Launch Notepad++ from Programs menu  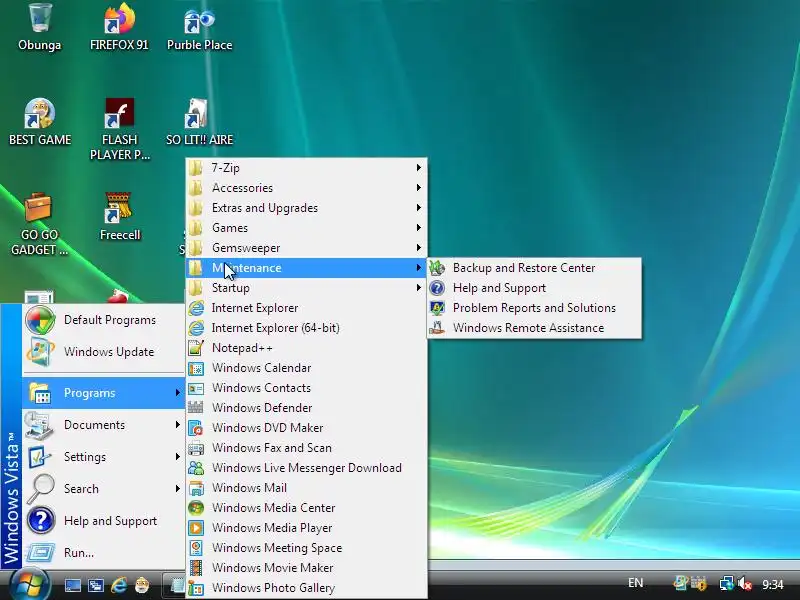tap(306, 348)
